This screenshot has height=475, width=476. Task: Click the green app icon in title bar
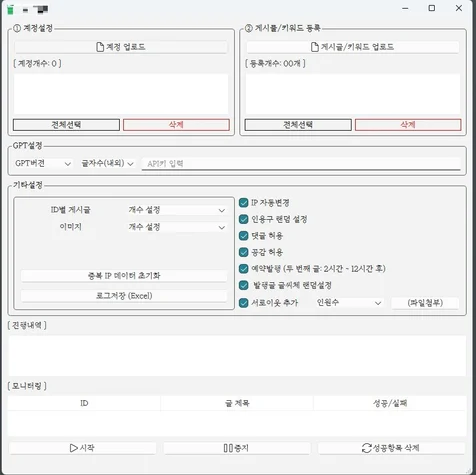pos(11,10)
